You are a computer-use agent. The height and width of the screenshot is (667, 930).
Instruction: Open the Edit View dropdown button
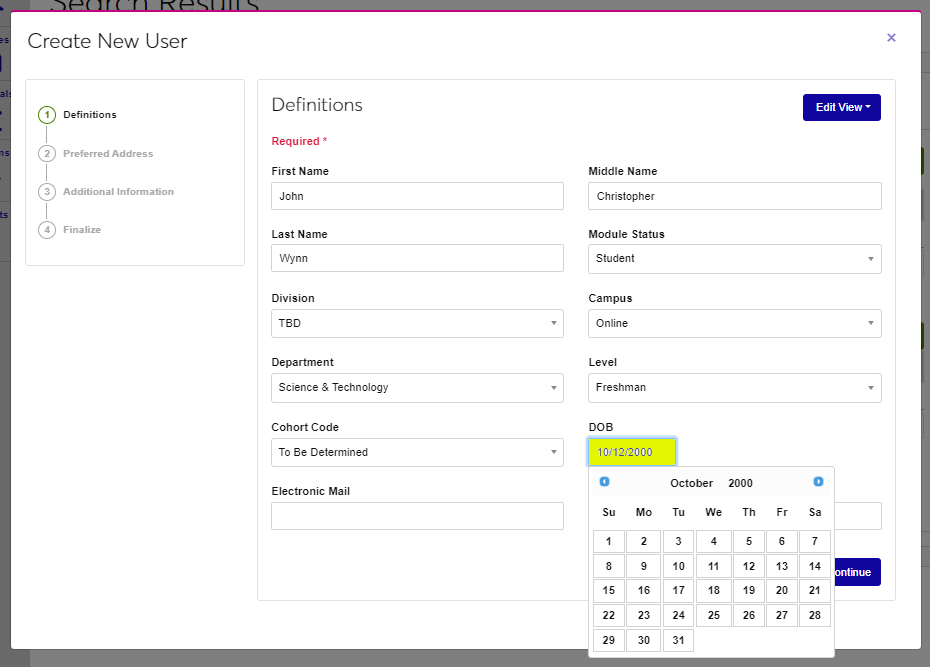(841, 107)
